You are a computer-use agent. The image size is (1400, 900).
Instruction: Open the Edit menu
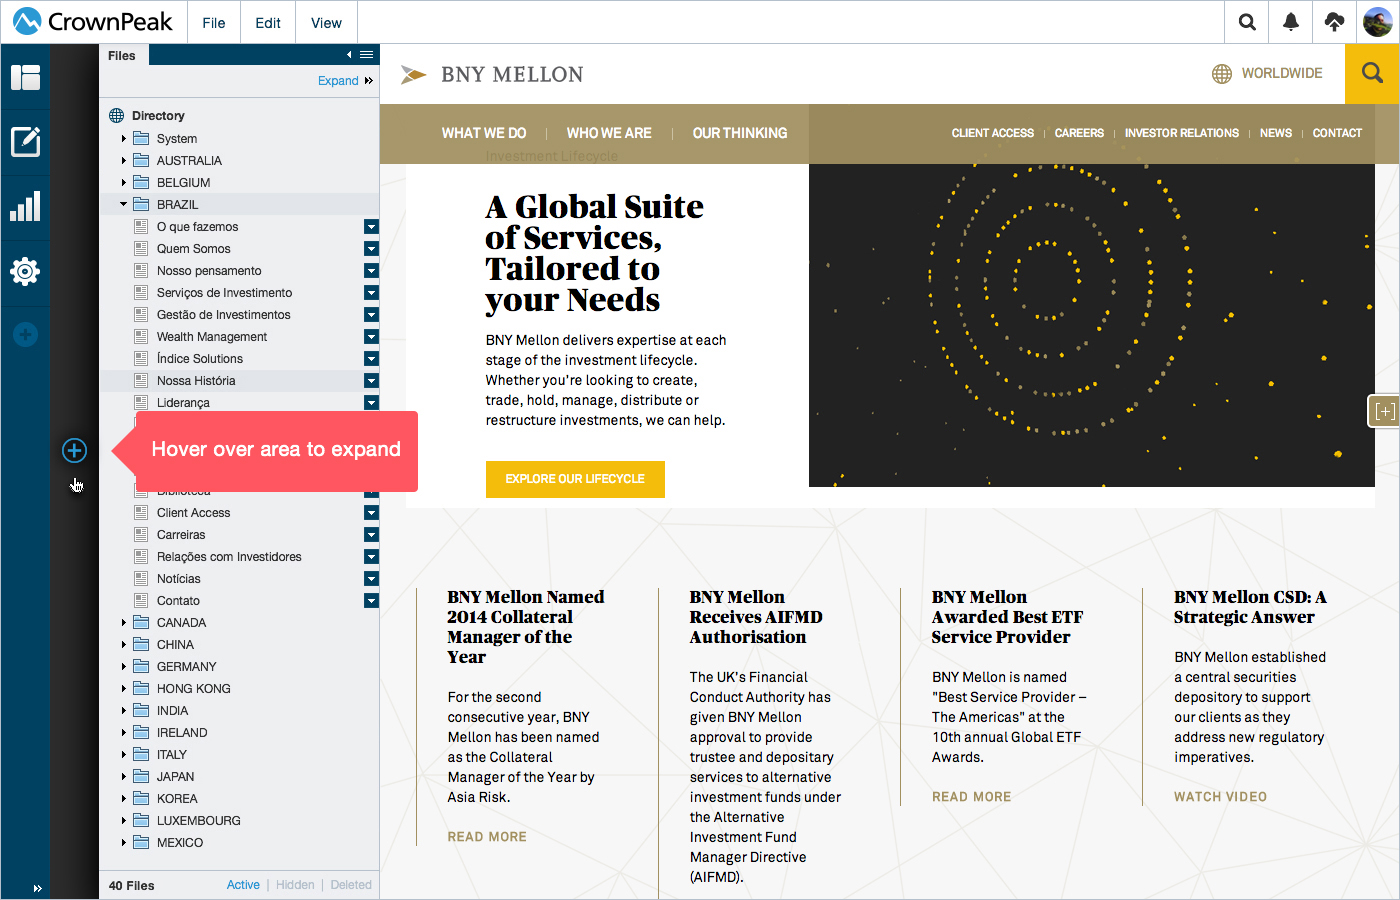(x=268, y=22)
